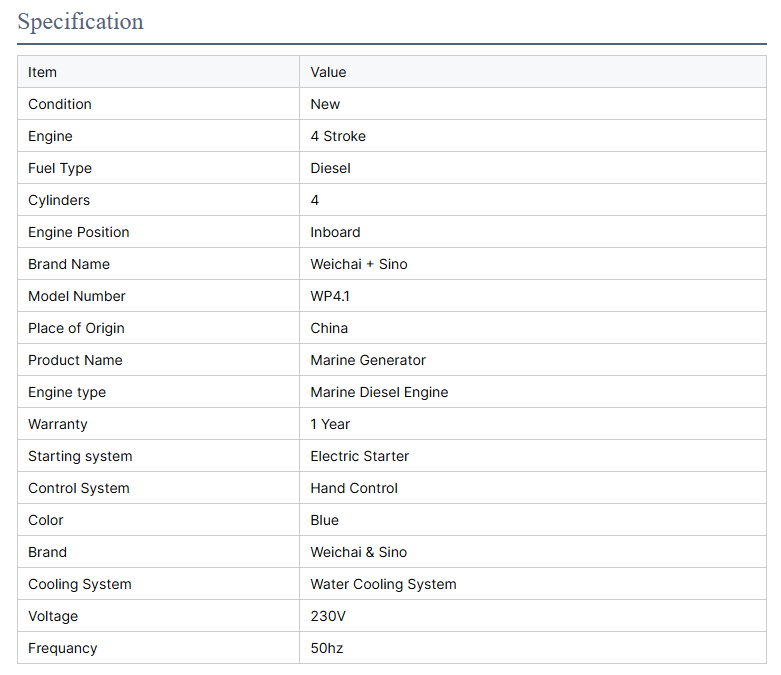Click the Engine Position label

tap(79, 232)
